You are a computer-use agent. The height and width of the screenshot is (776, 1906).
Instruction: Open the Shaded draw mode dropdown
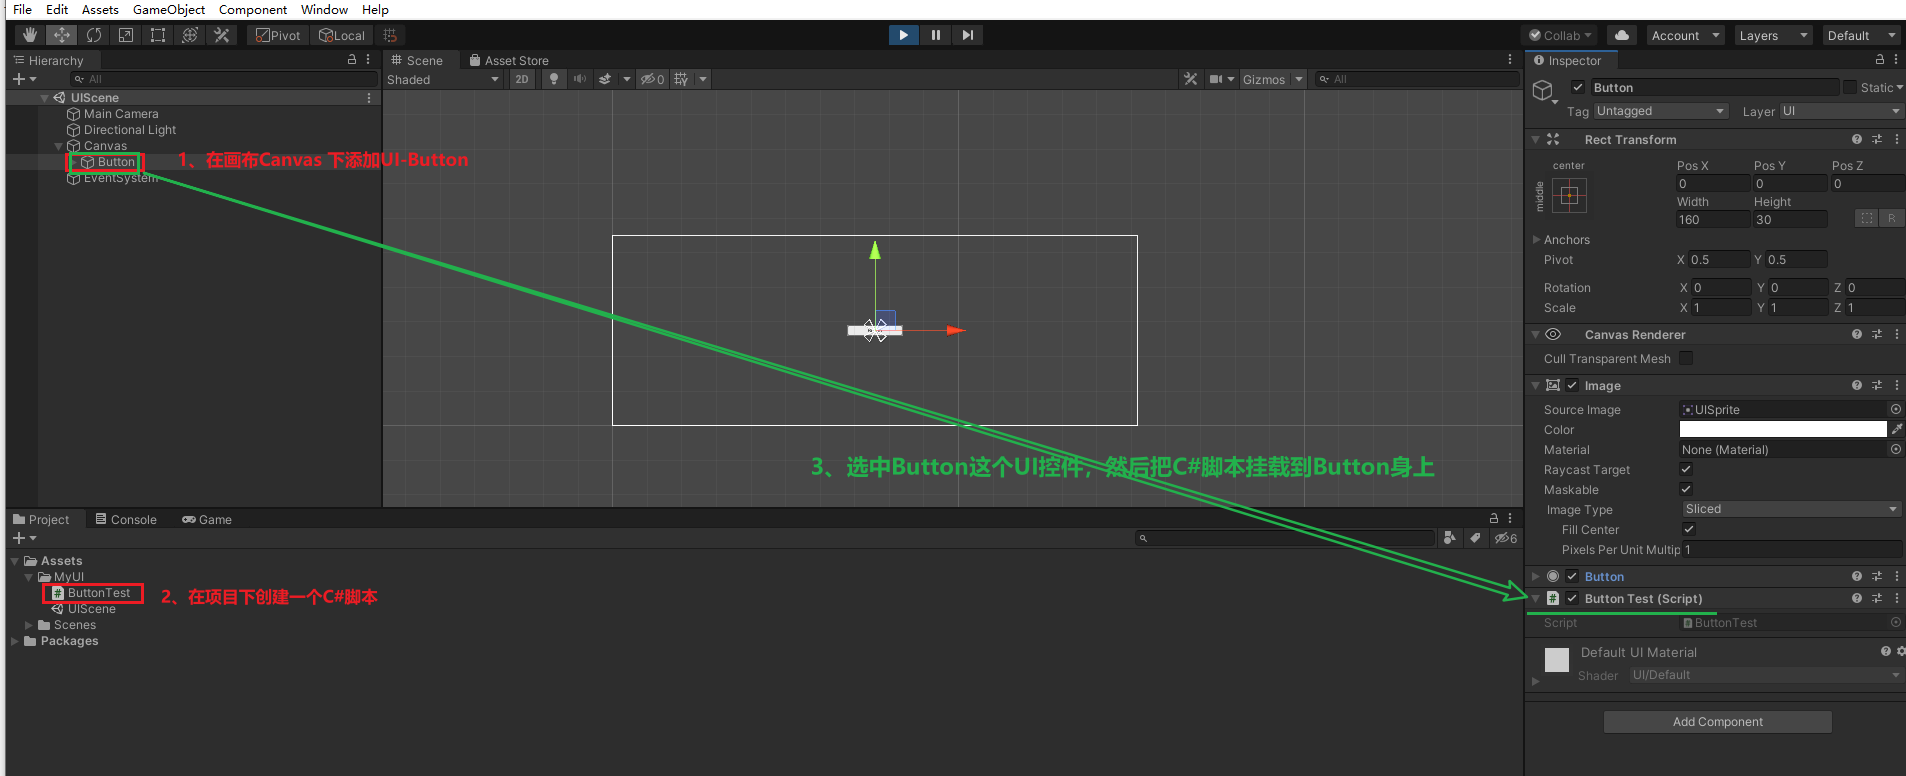(443, 80)
